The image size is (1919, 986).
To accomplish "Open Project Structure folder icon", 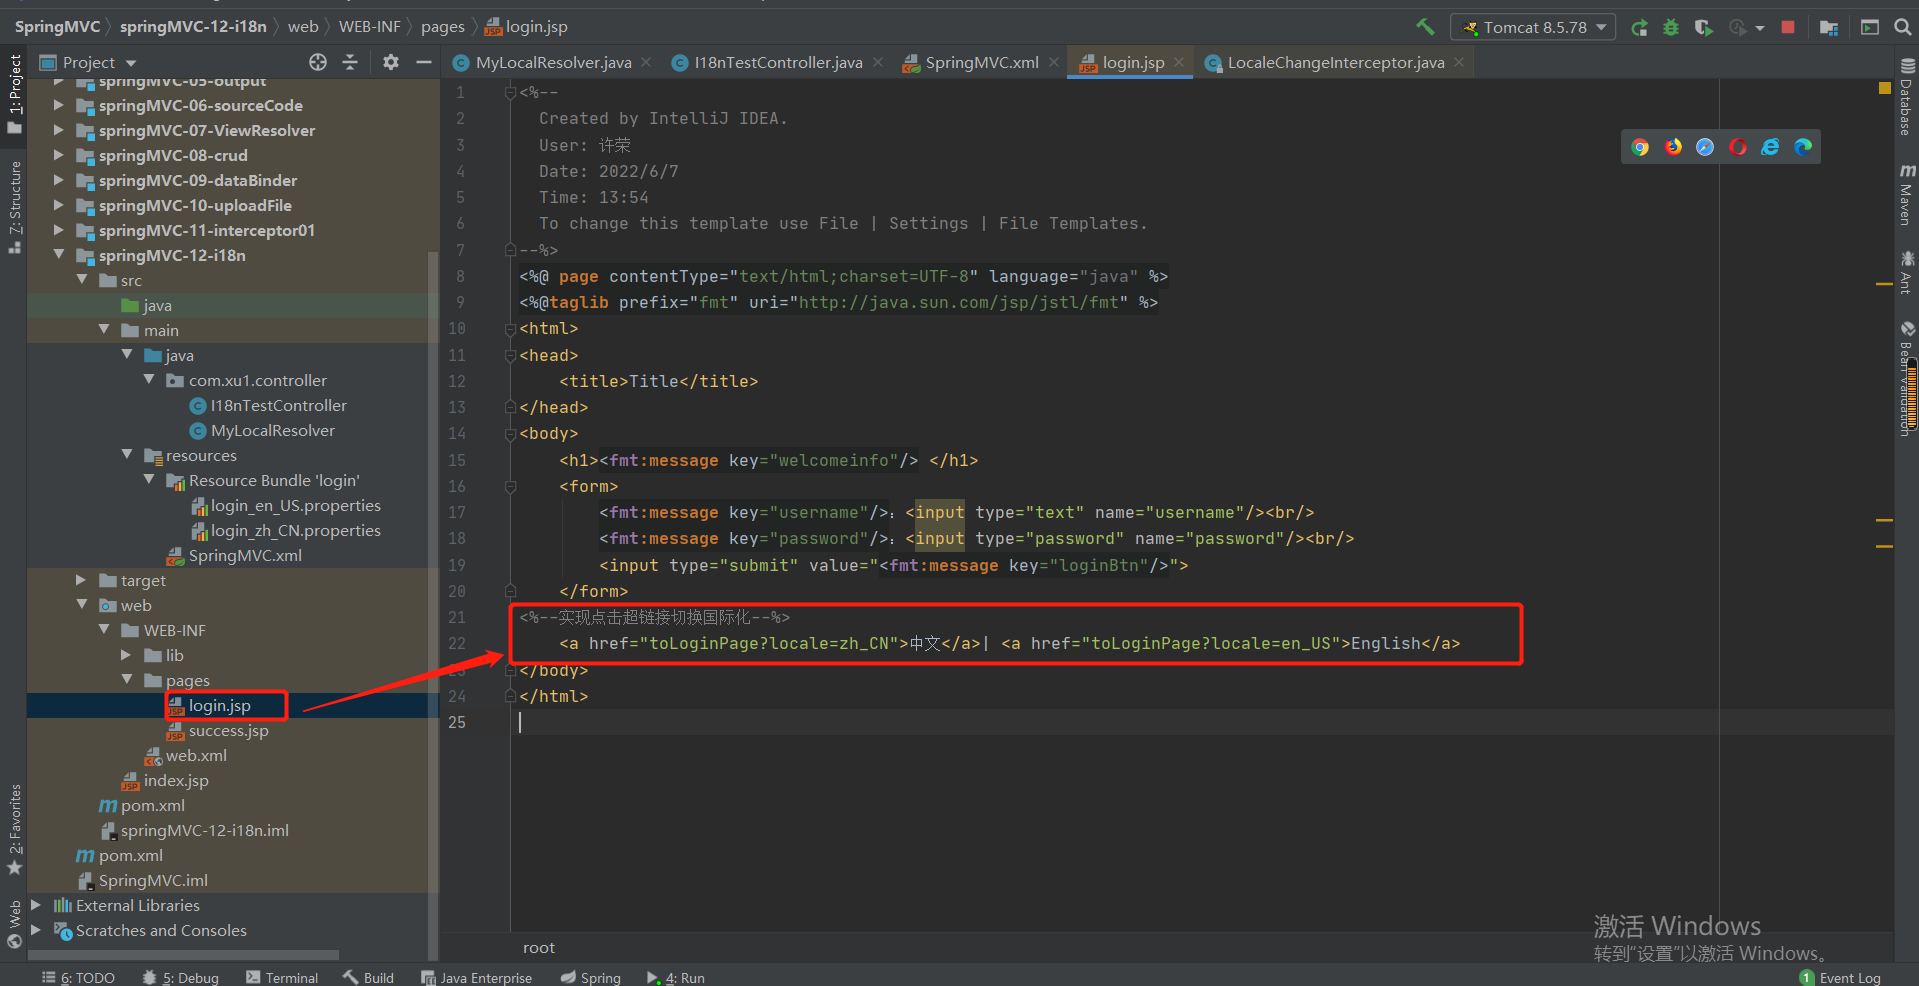I will pyautogui.click(x=1829, y=27).
